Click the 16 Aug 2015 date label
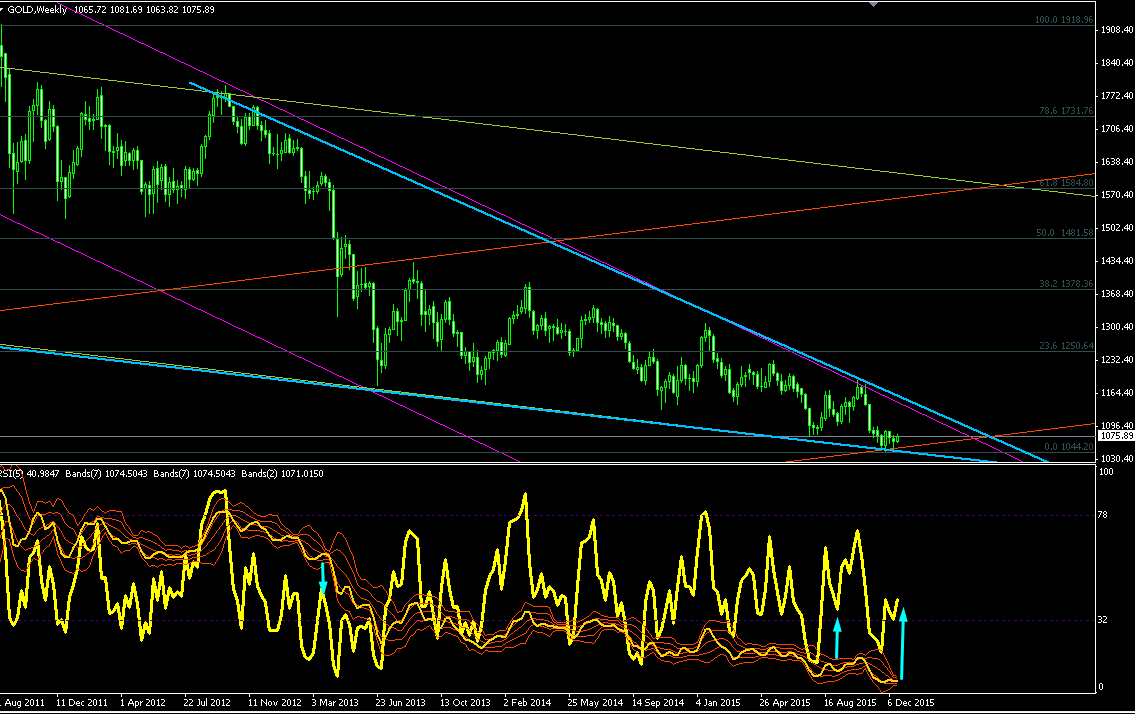The height and width of the screenshot is (714, 1135). click(851, 702)
